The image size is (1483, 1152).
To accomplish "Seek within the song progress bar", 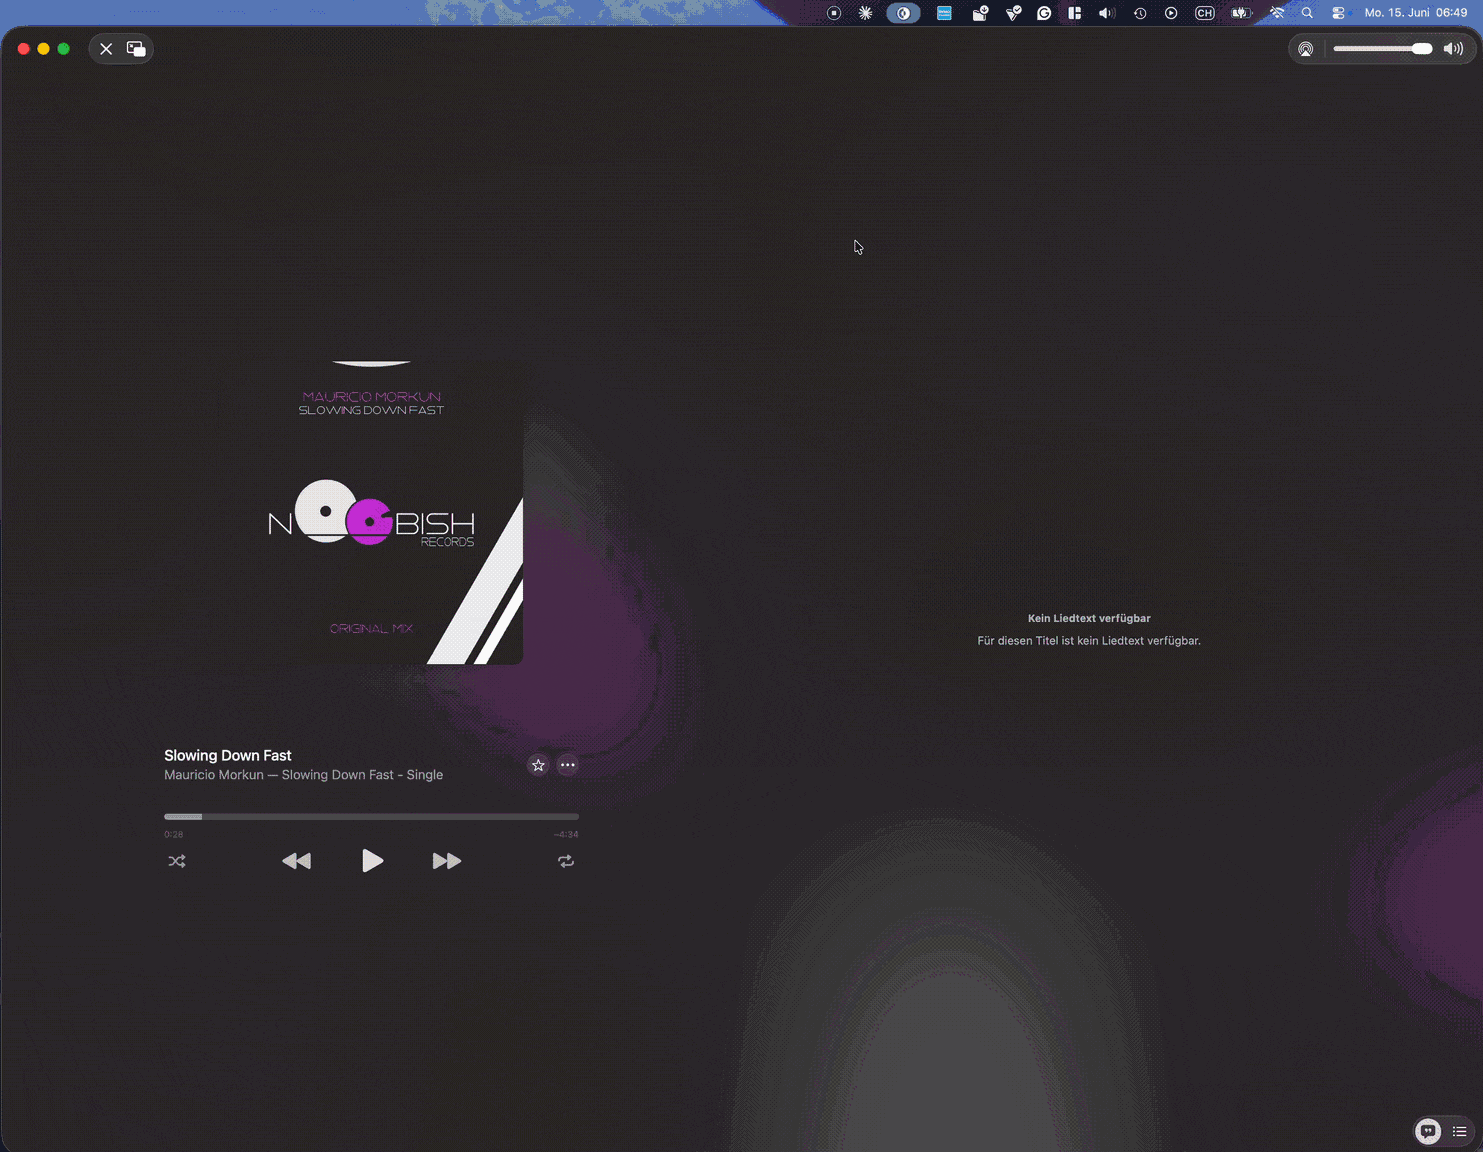I will 371,817.
